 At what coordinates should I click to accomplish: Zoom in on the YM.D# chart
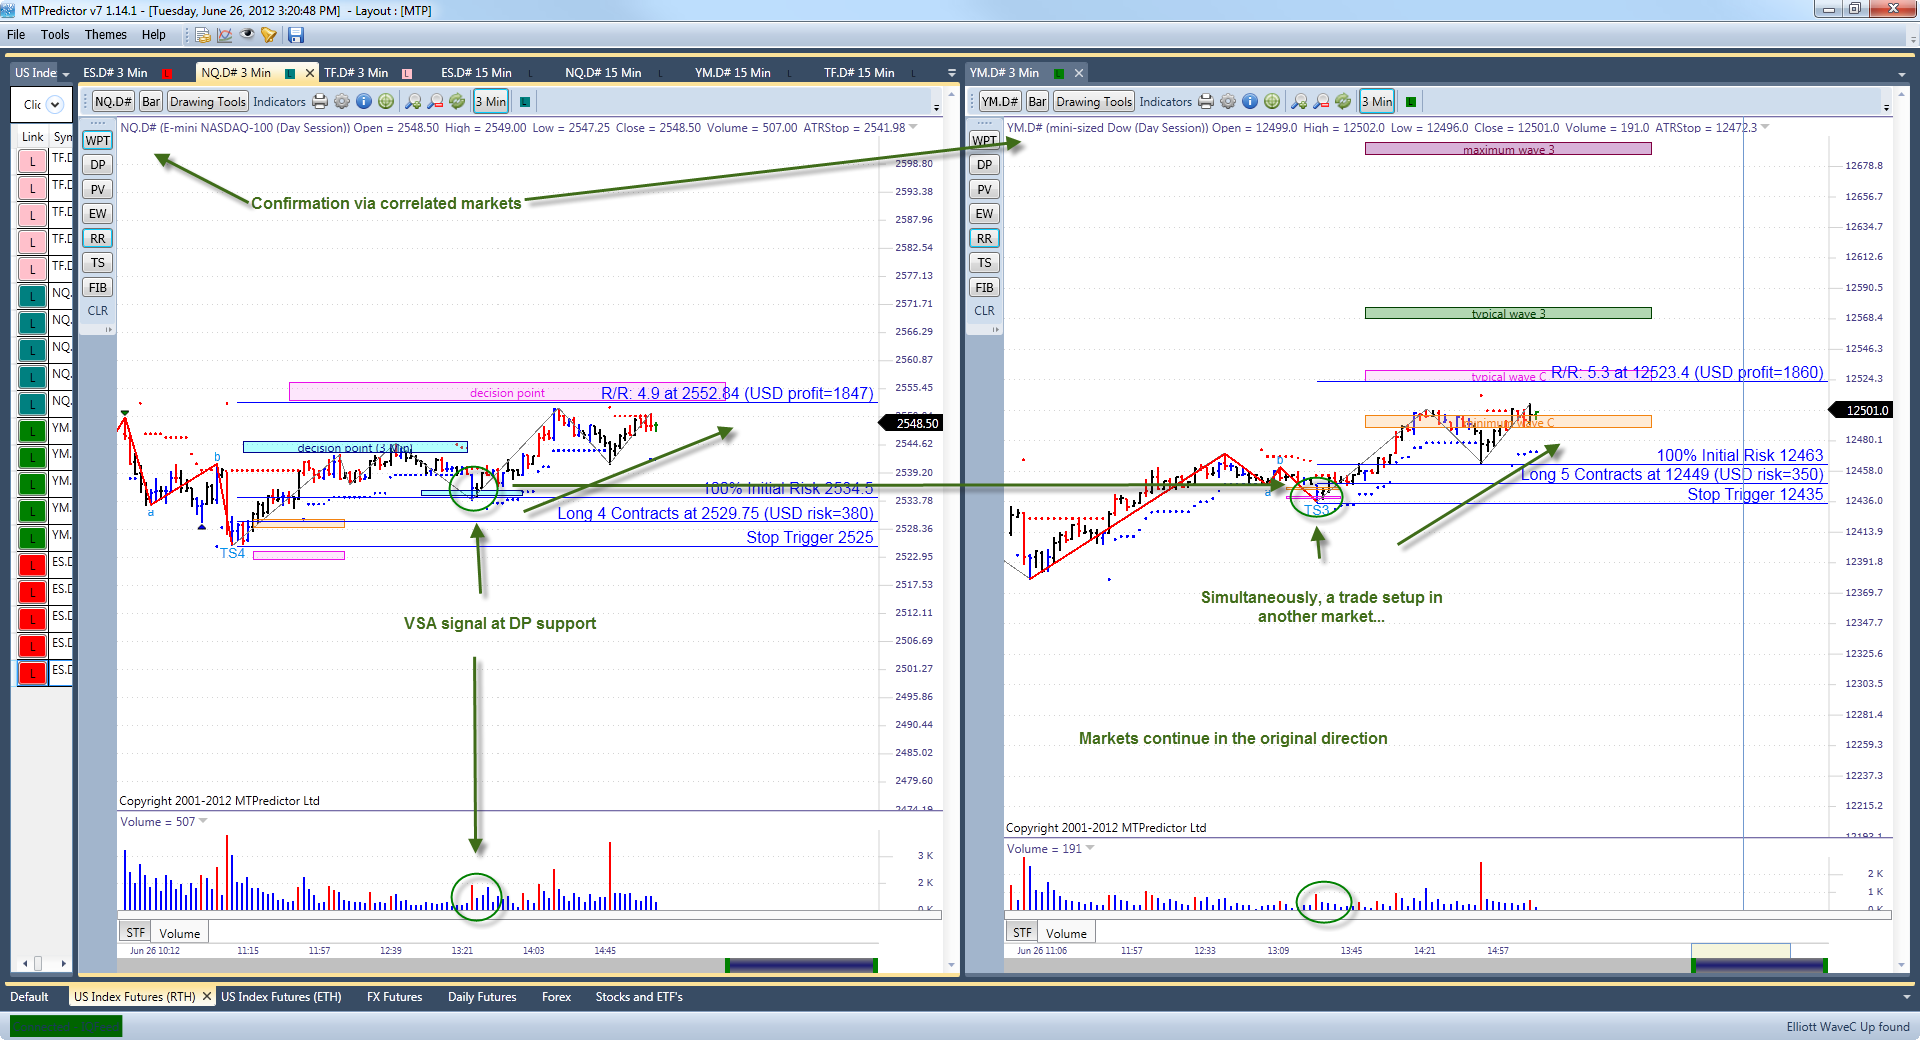coord(1299,101)
